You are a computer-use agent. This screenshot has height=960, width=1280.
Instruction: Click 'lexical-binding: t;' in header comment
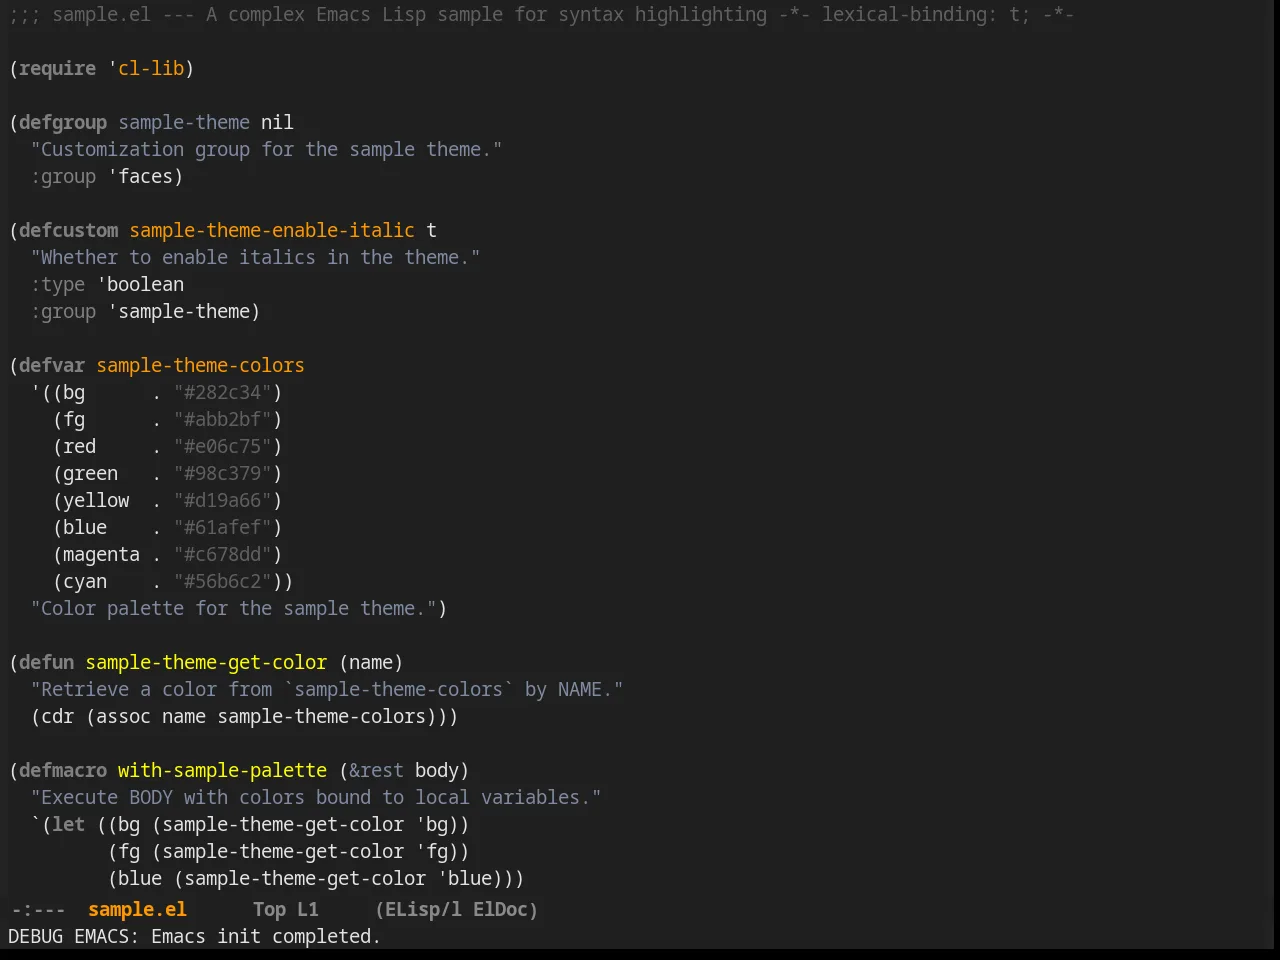pos(926,14)
